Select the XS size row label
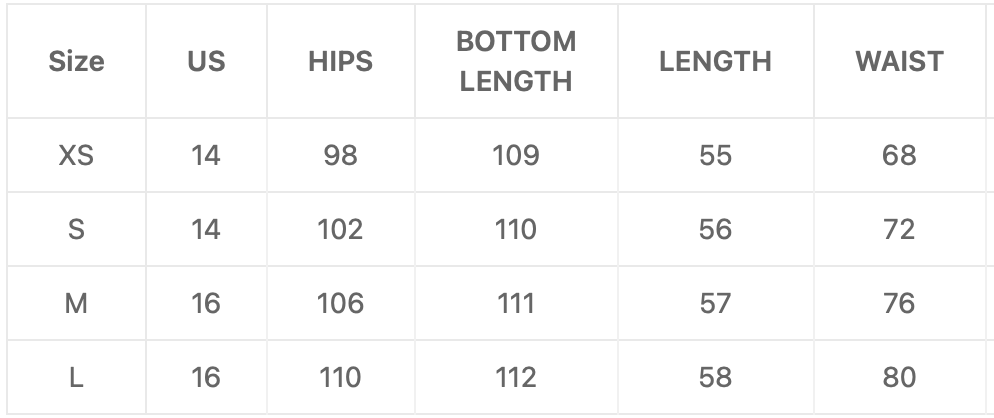The image size is (994, 418). [76, 155]
